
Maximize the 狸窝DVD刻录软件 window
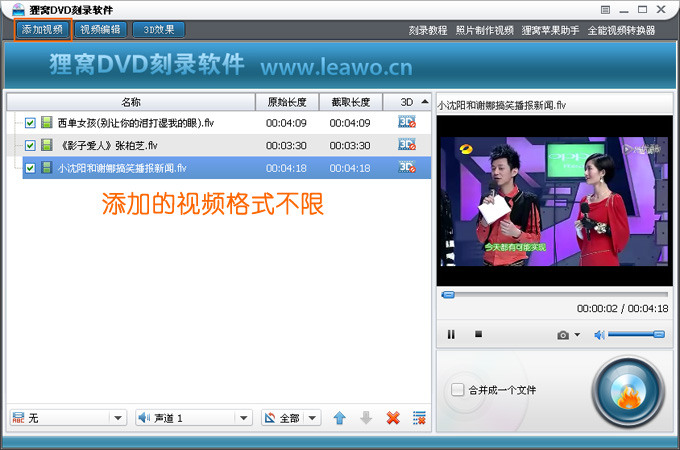point(642,10)
